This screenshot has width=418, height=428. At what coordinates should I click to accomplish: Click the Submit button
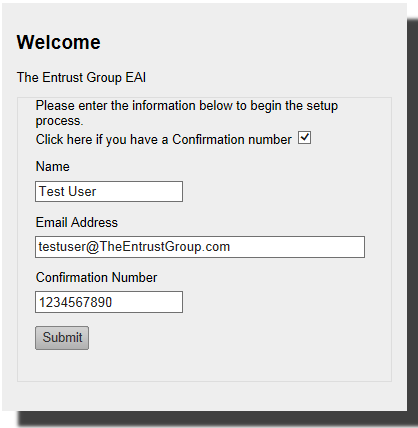pyautogui.click(x=62, y=338)
